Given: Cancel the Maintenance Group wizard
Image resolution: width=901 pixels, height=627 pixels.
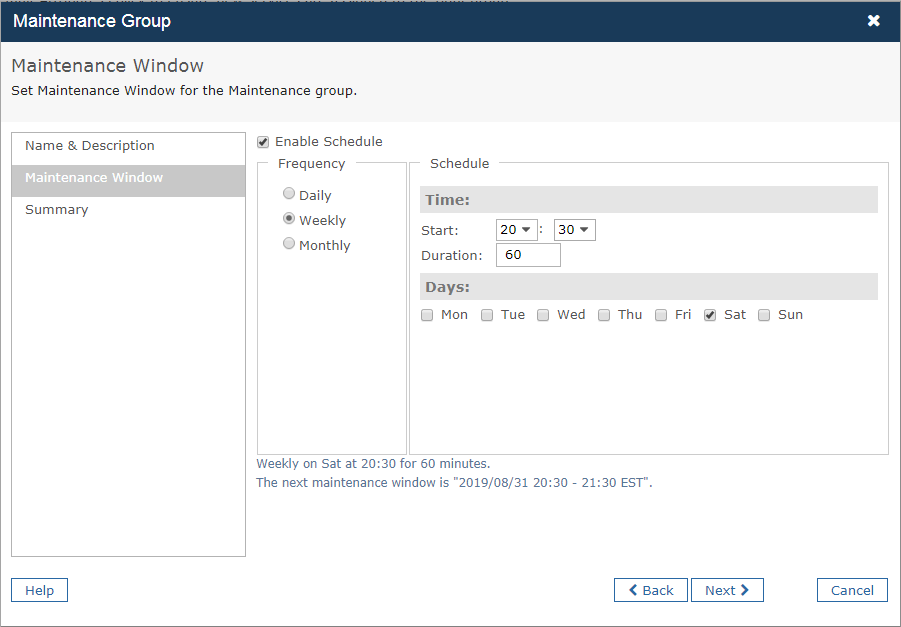Looking at the screenshot, I should (852, 590).
